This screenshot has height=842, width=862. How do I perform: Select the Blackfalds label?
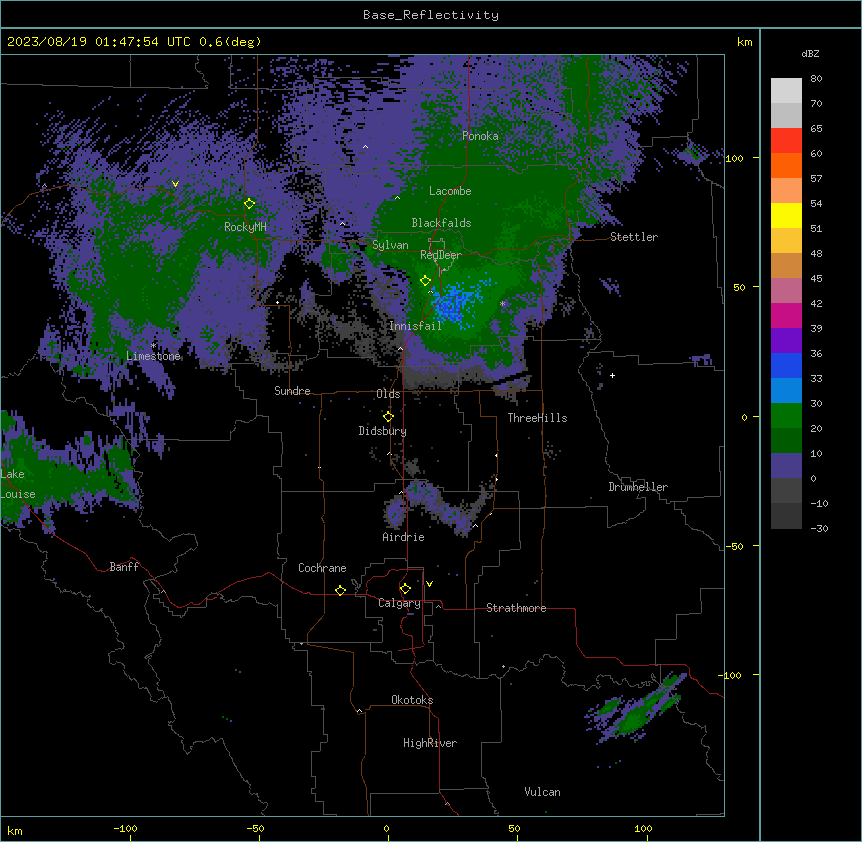point(441,223)
